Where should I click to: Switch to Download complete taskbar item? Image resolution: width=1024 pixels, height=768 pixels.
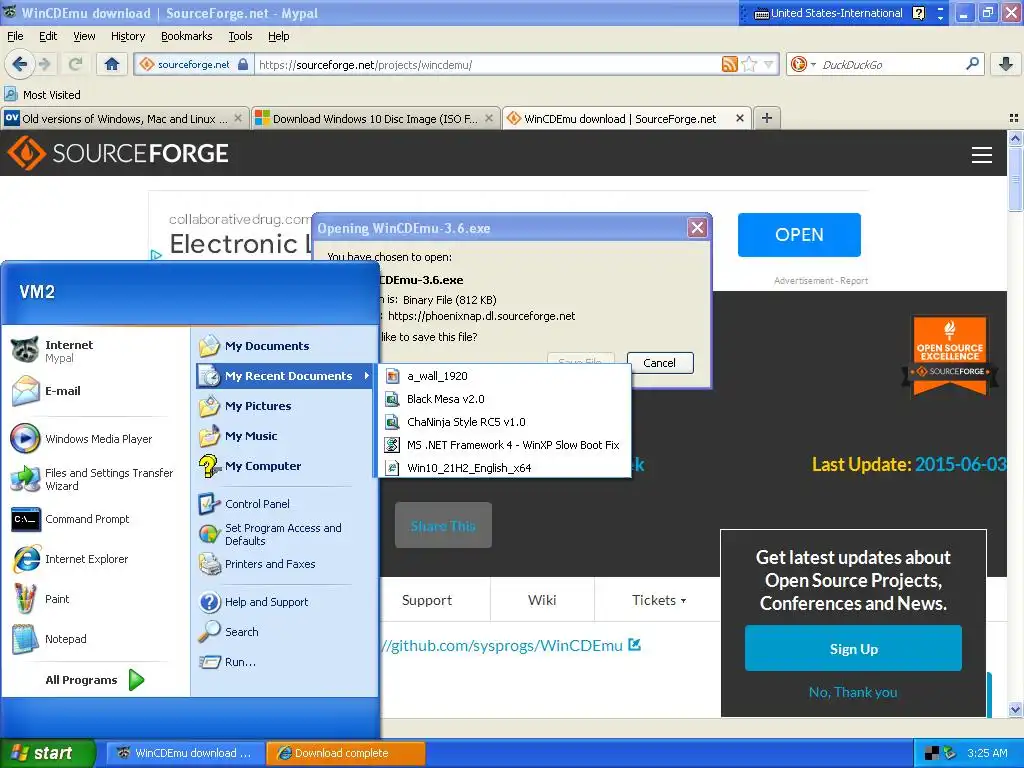click(346, 753)
